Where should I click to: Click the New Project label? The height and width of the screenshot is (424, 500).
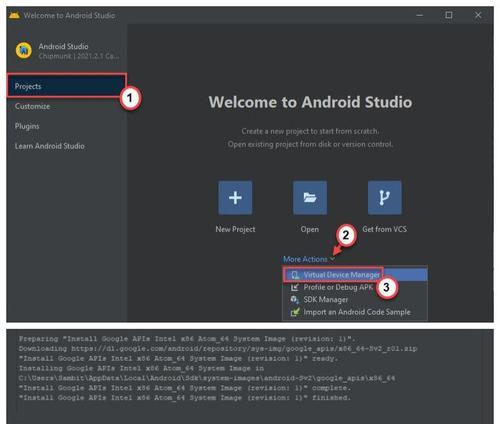tap(235, 229)
